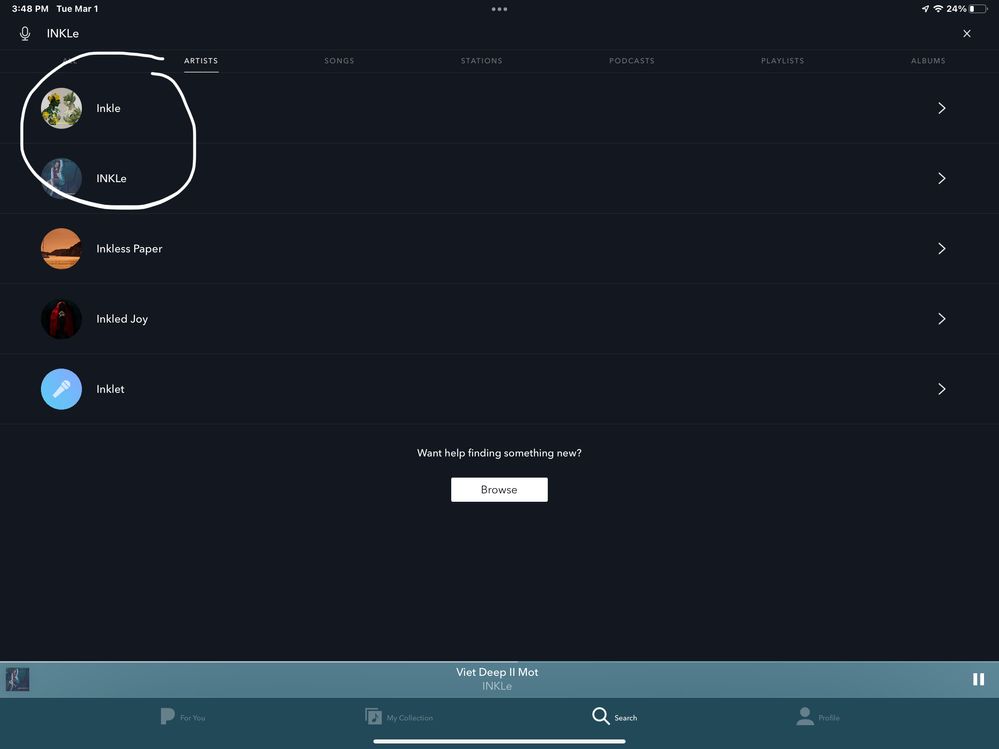Switch to the Podcasts tab
The image size is (999, 749).
tap(631, 61)
